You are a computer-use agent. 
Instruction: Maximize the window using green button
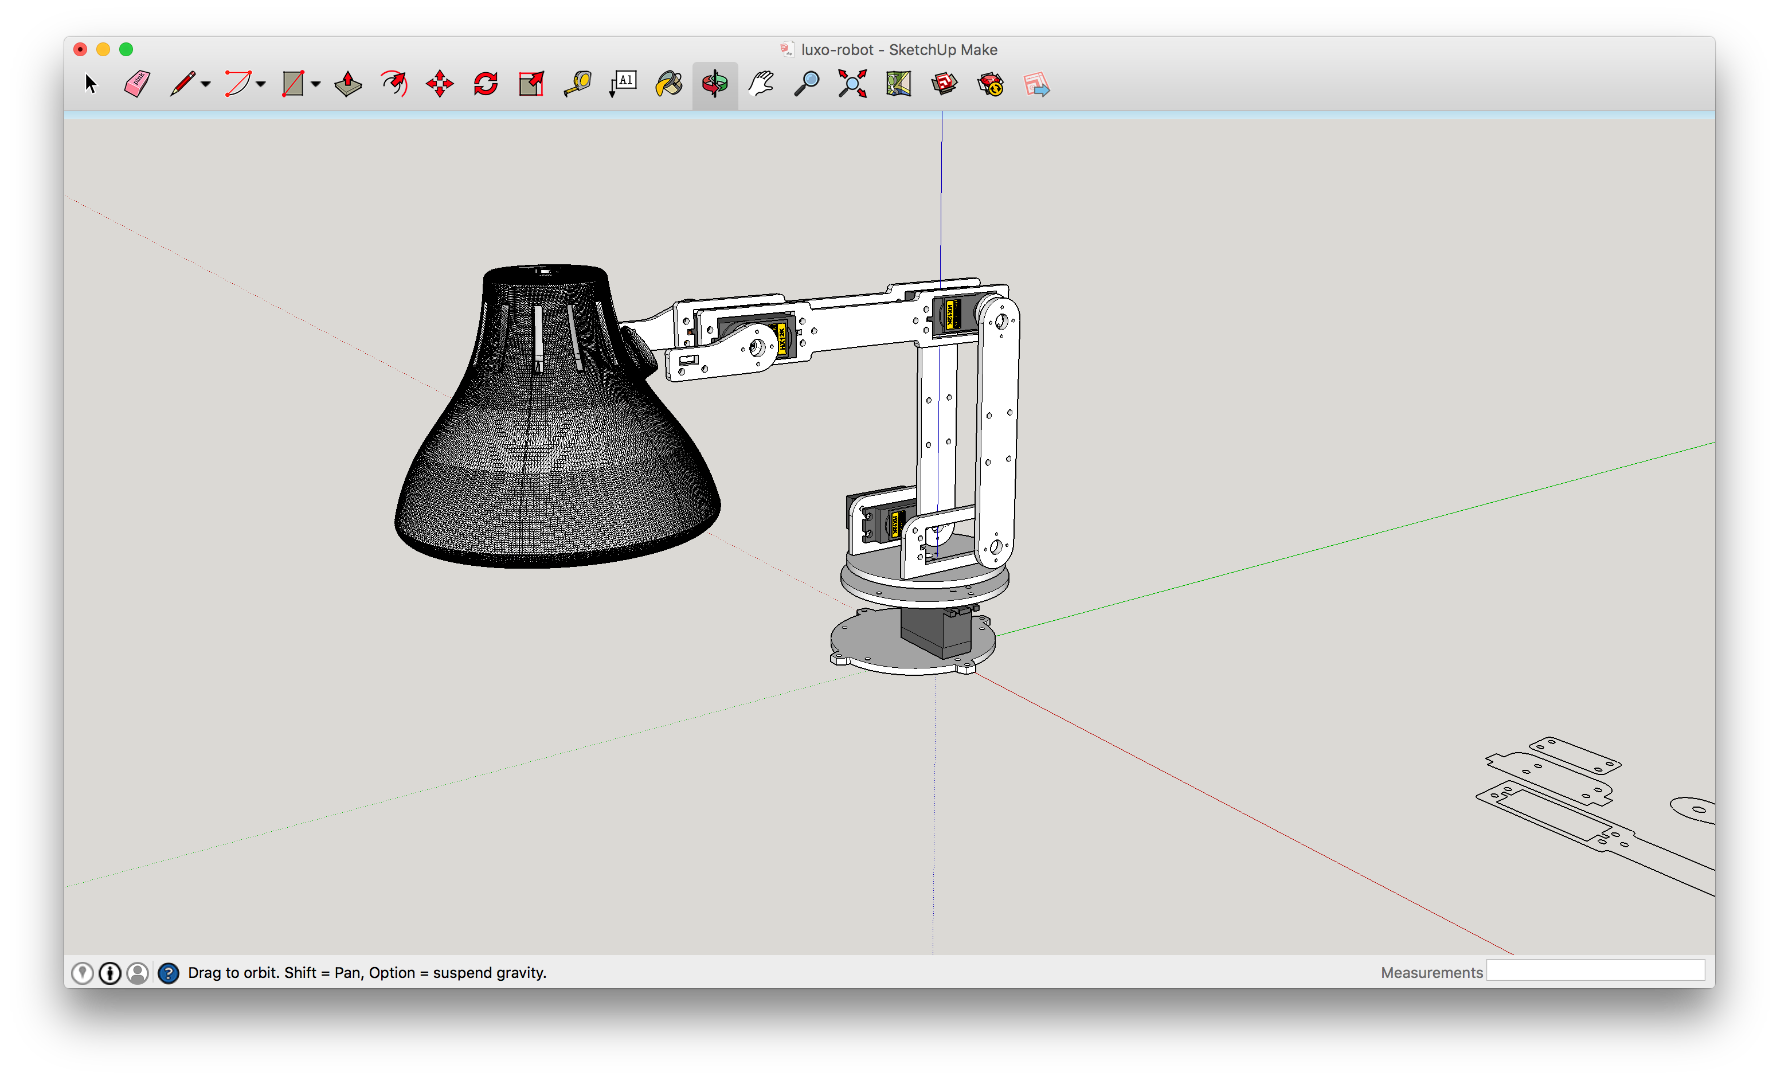126,49
